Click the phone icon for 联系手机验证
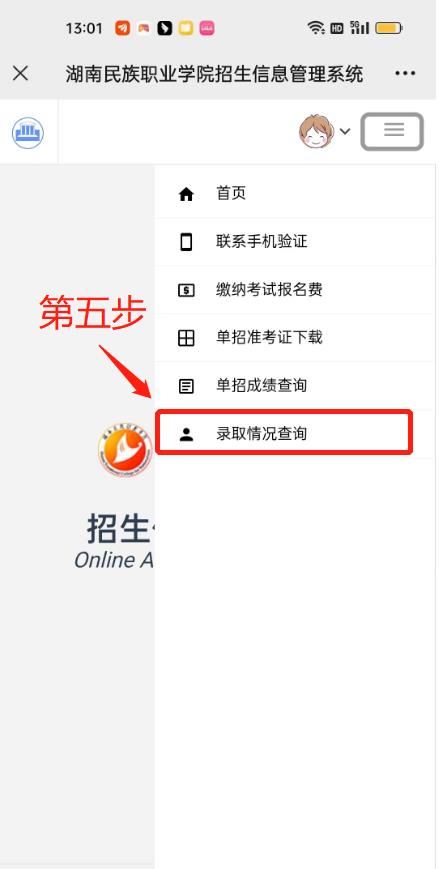This screenshot has width=439, height=869. (186, 242)
